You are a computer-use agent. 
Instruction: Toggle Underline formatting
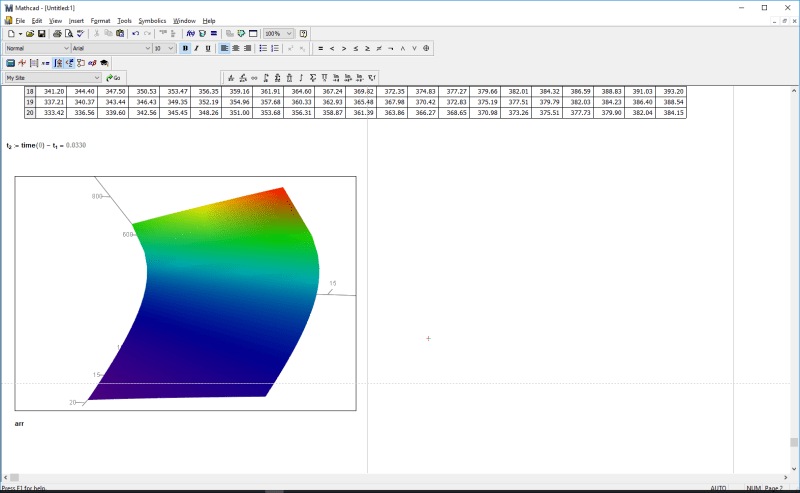point(208,48)
